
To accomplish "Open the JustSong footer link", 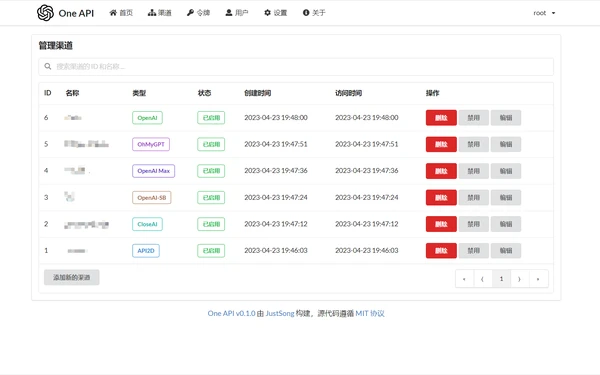I will 280,313.
